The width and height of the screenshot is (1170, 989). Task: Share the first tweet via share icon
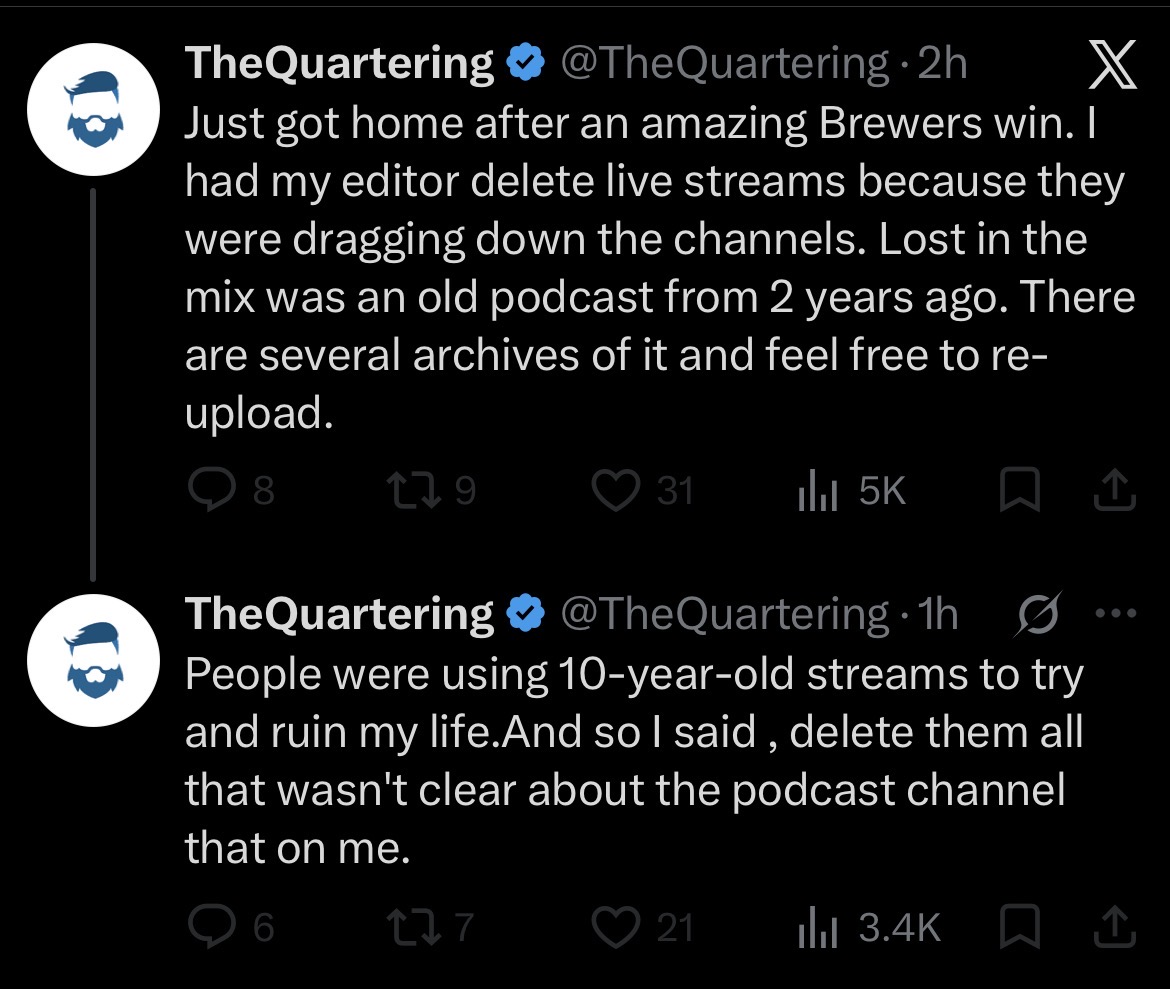point(1115,490)
